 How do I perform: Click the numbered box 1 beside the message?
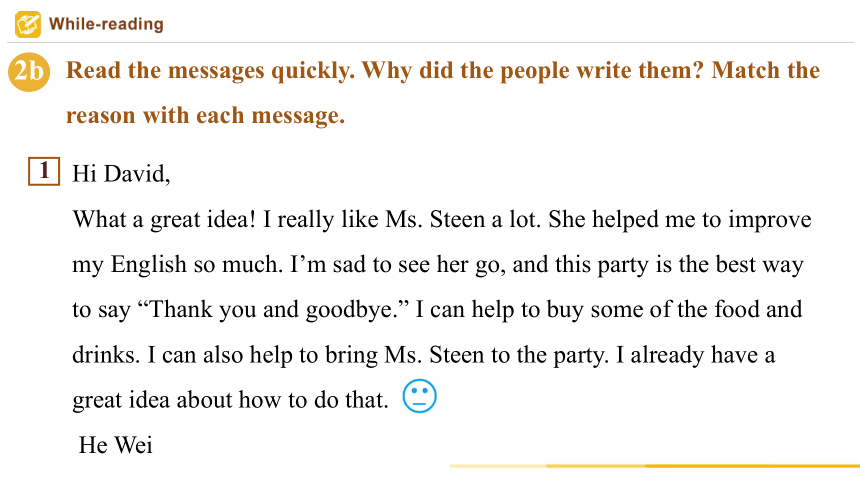coord(44,171)
